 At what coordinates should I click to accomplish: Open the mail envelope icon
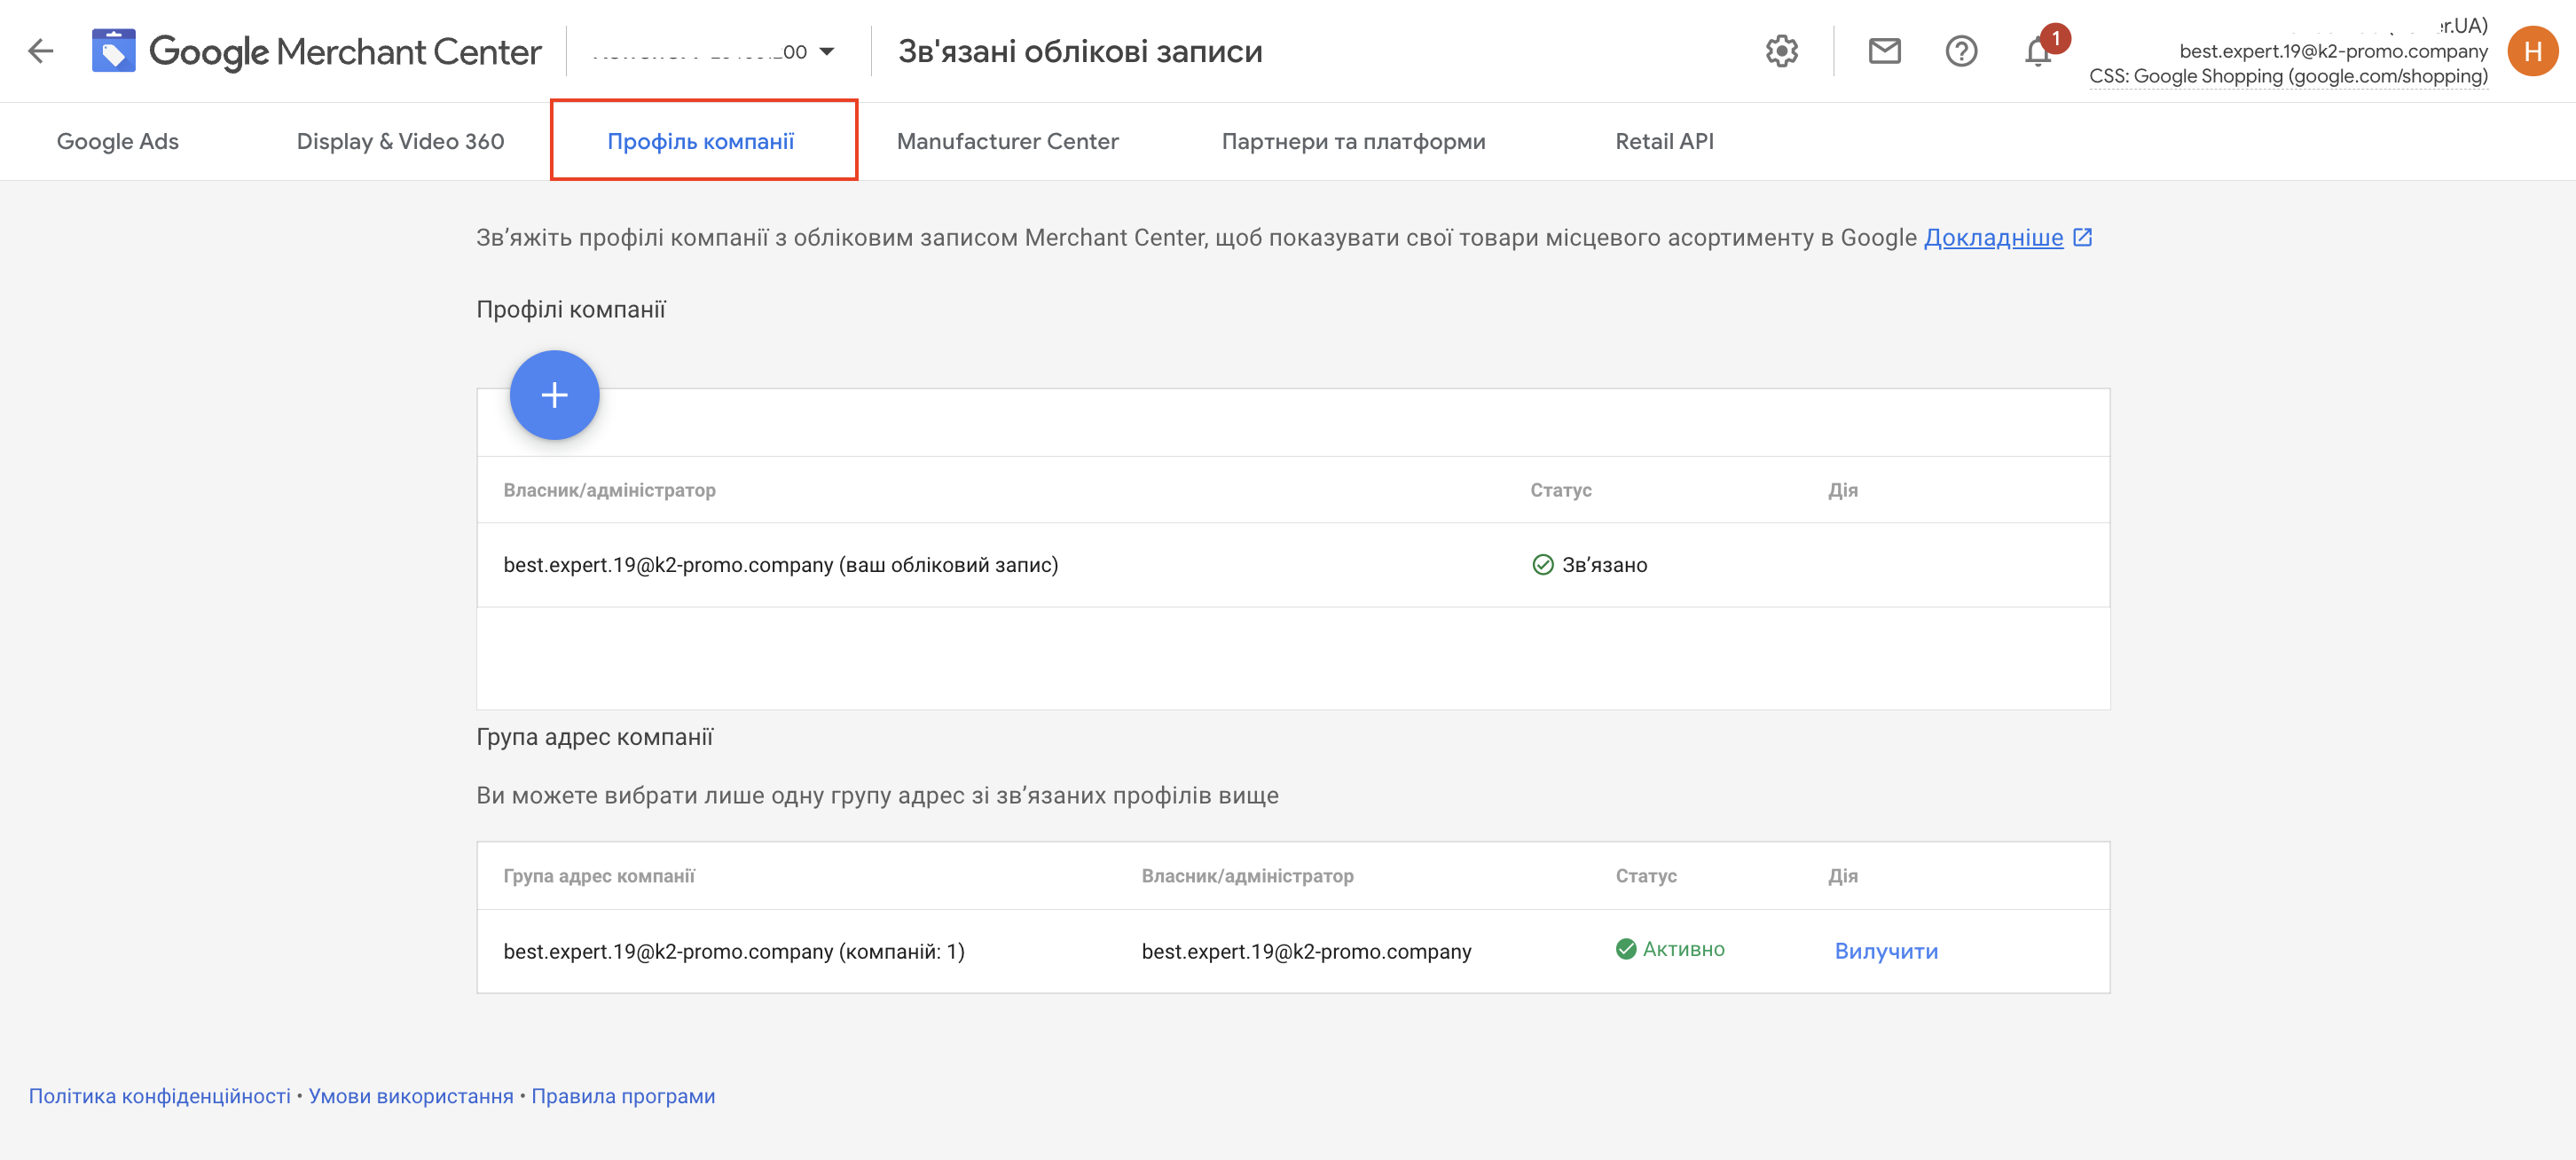pos(1884,51)
